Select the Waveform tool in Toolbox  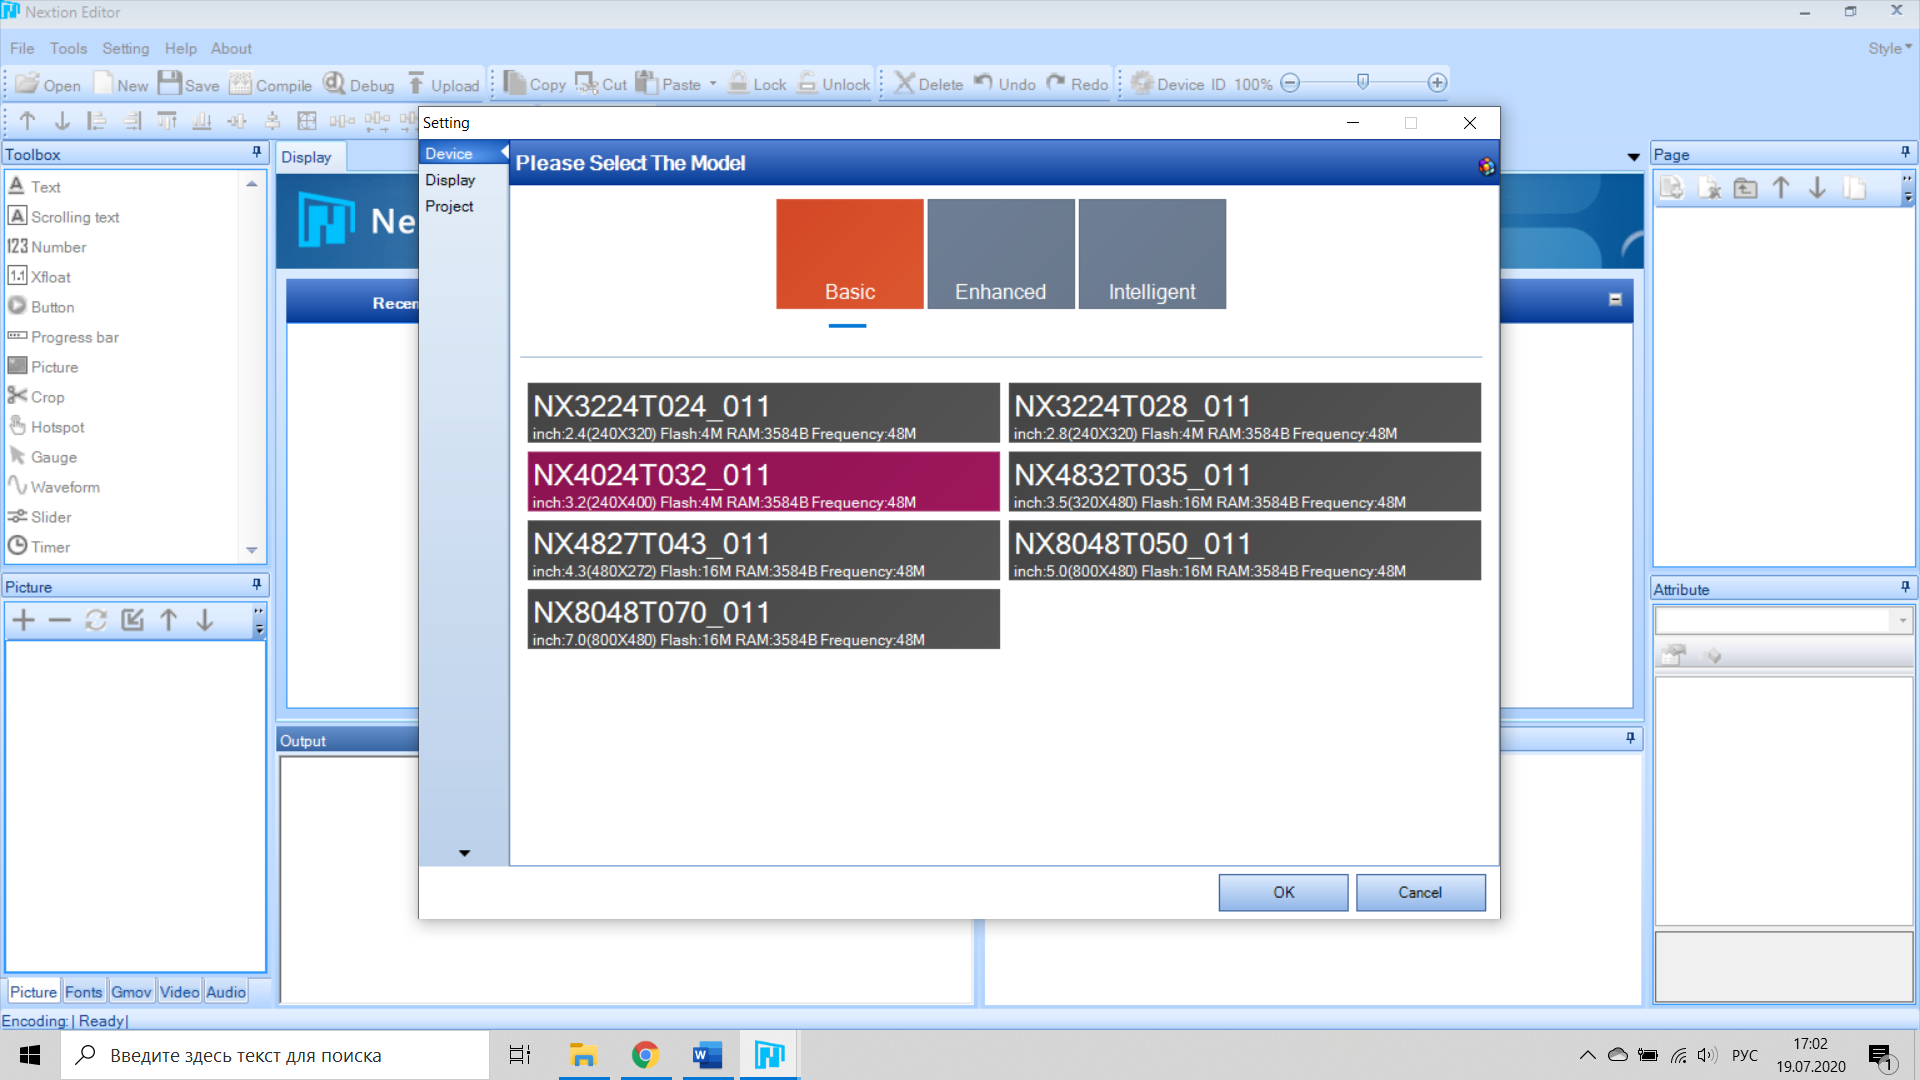64,487
